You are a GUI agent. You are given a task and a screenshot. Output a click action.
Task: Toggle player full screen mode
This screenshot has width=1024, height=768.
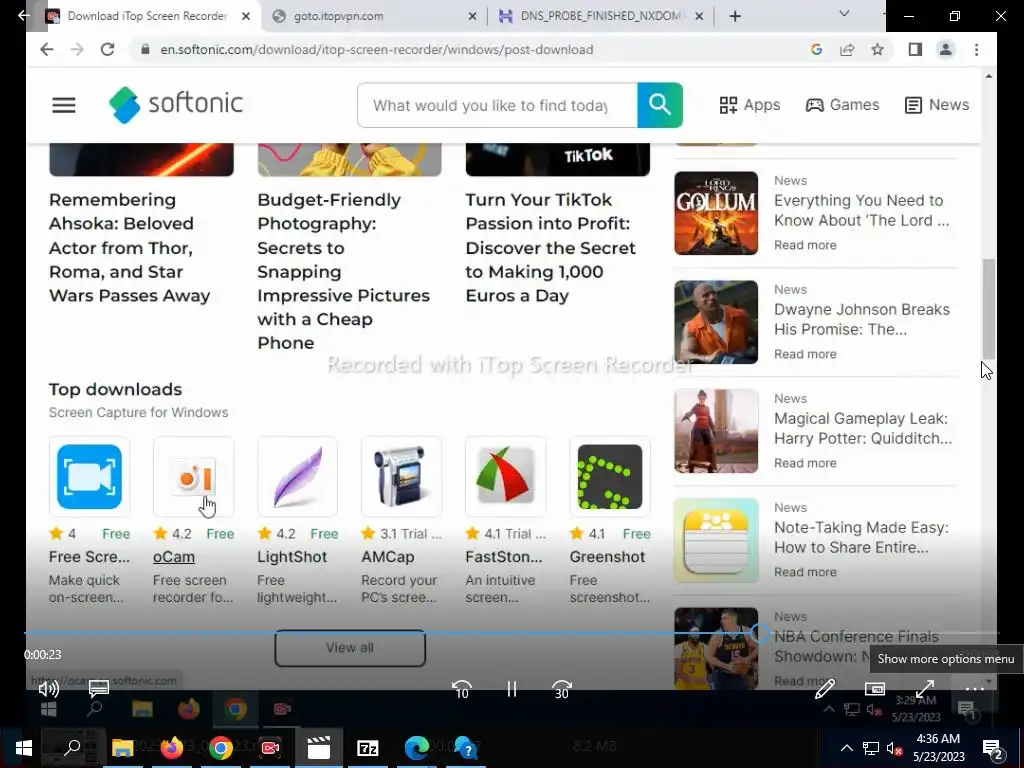(925, 688)
